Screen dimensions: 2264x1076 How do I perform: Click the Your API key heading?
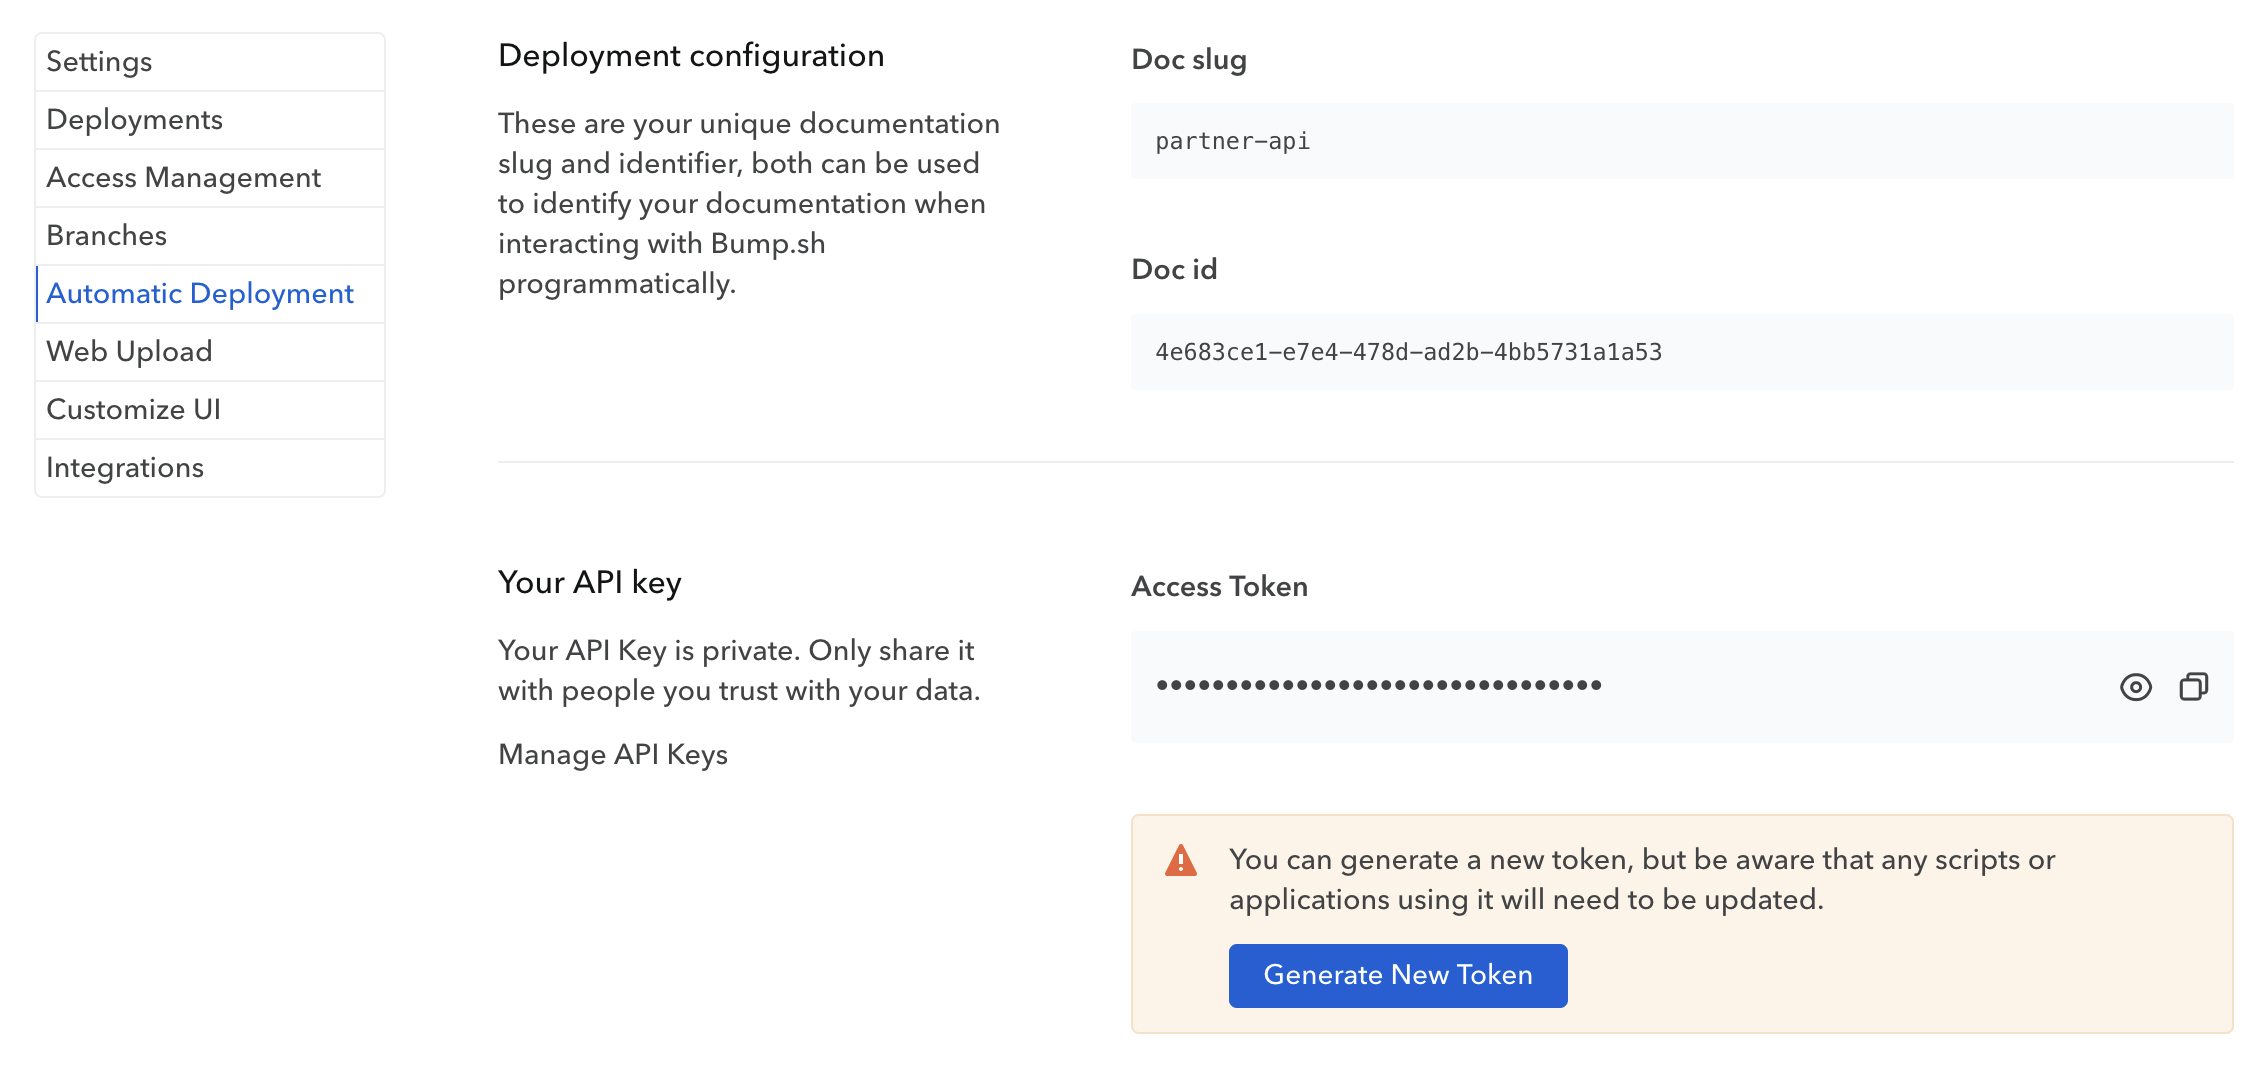point(590,583)
